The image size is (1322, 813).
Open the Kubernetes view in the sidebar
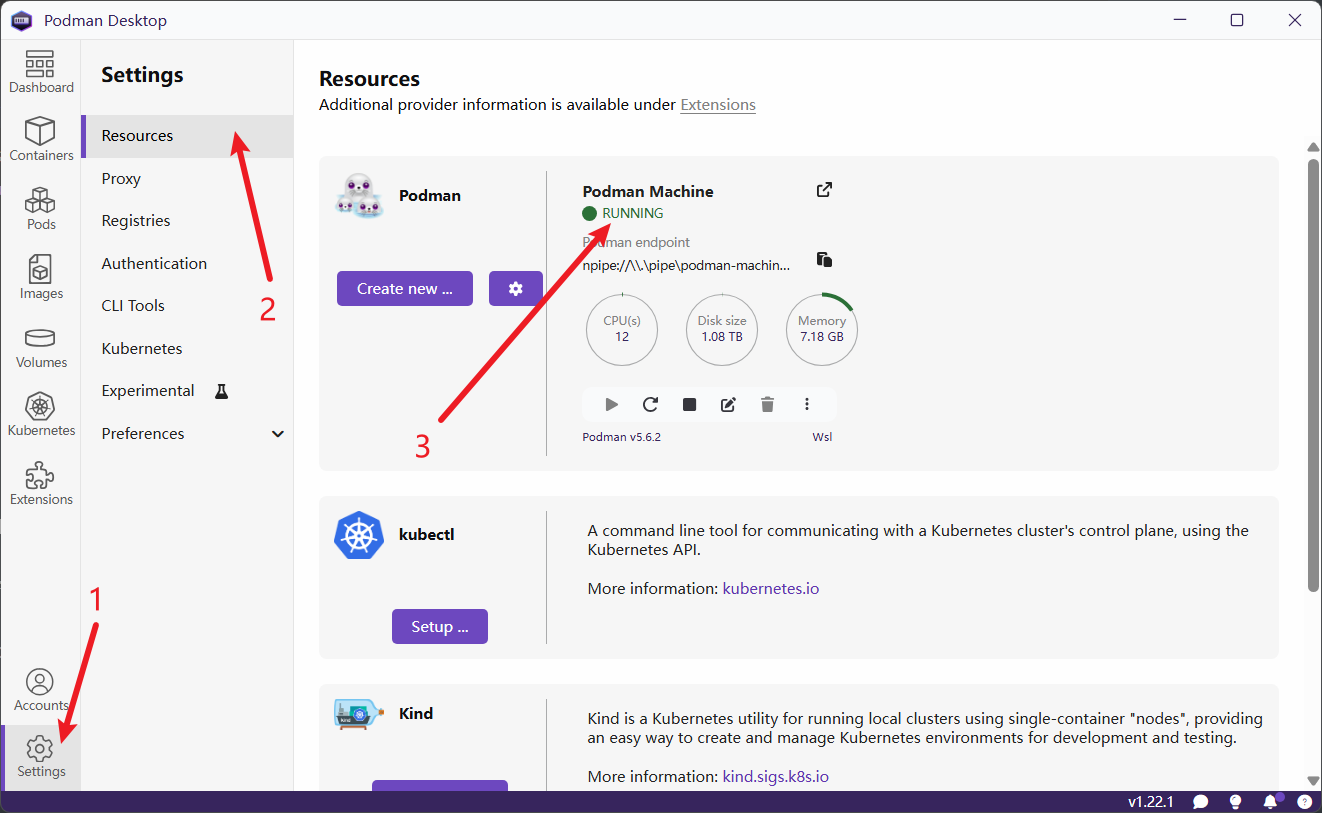point(41,415)
